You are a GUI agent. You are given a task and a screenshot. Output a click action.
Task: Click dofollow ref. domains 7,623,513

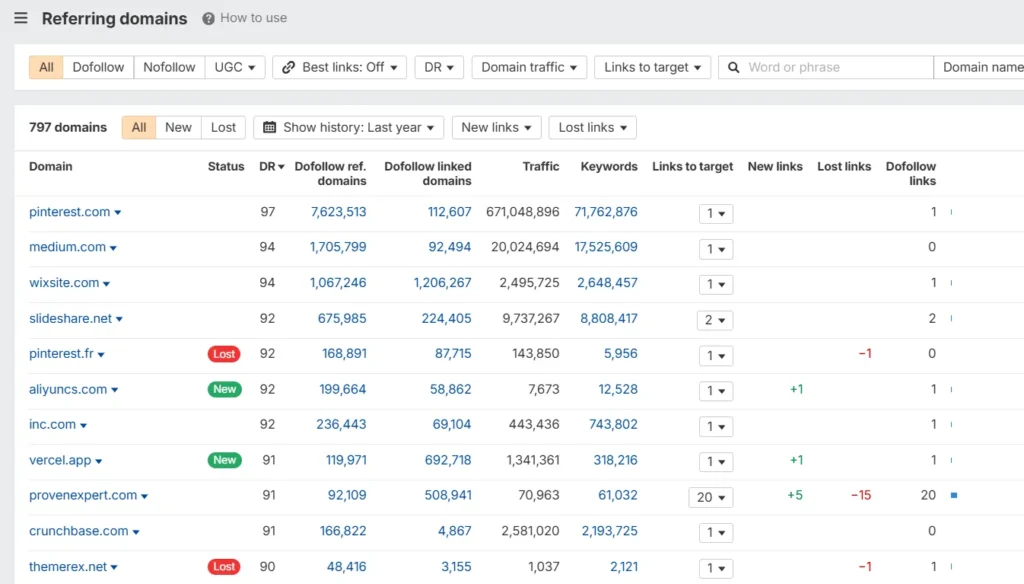click(x=338, y=212)
